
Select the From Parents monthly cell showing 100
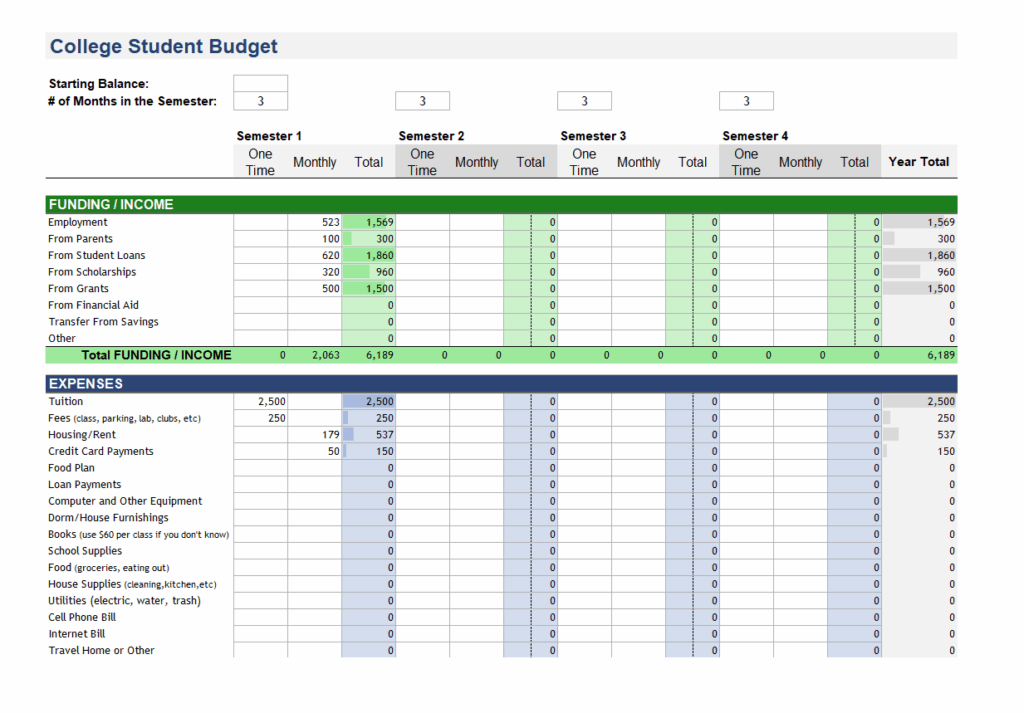(315, 238)
